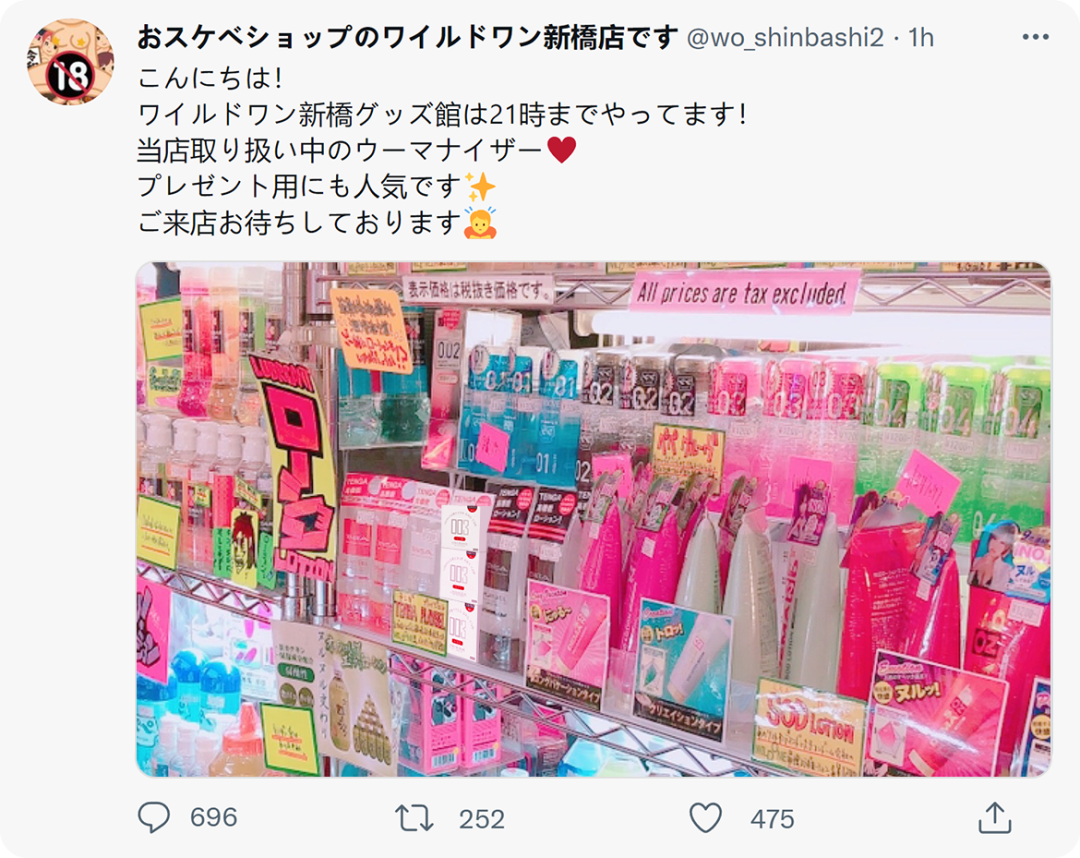Click the line mentioning 21時まで hours
1080x858 pixels.
pos(442,114)
